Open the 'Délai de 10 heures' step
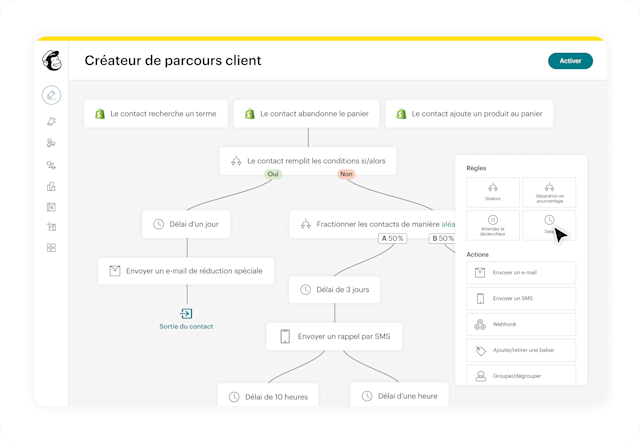This screenshot has height=443, width=640. 268,395
